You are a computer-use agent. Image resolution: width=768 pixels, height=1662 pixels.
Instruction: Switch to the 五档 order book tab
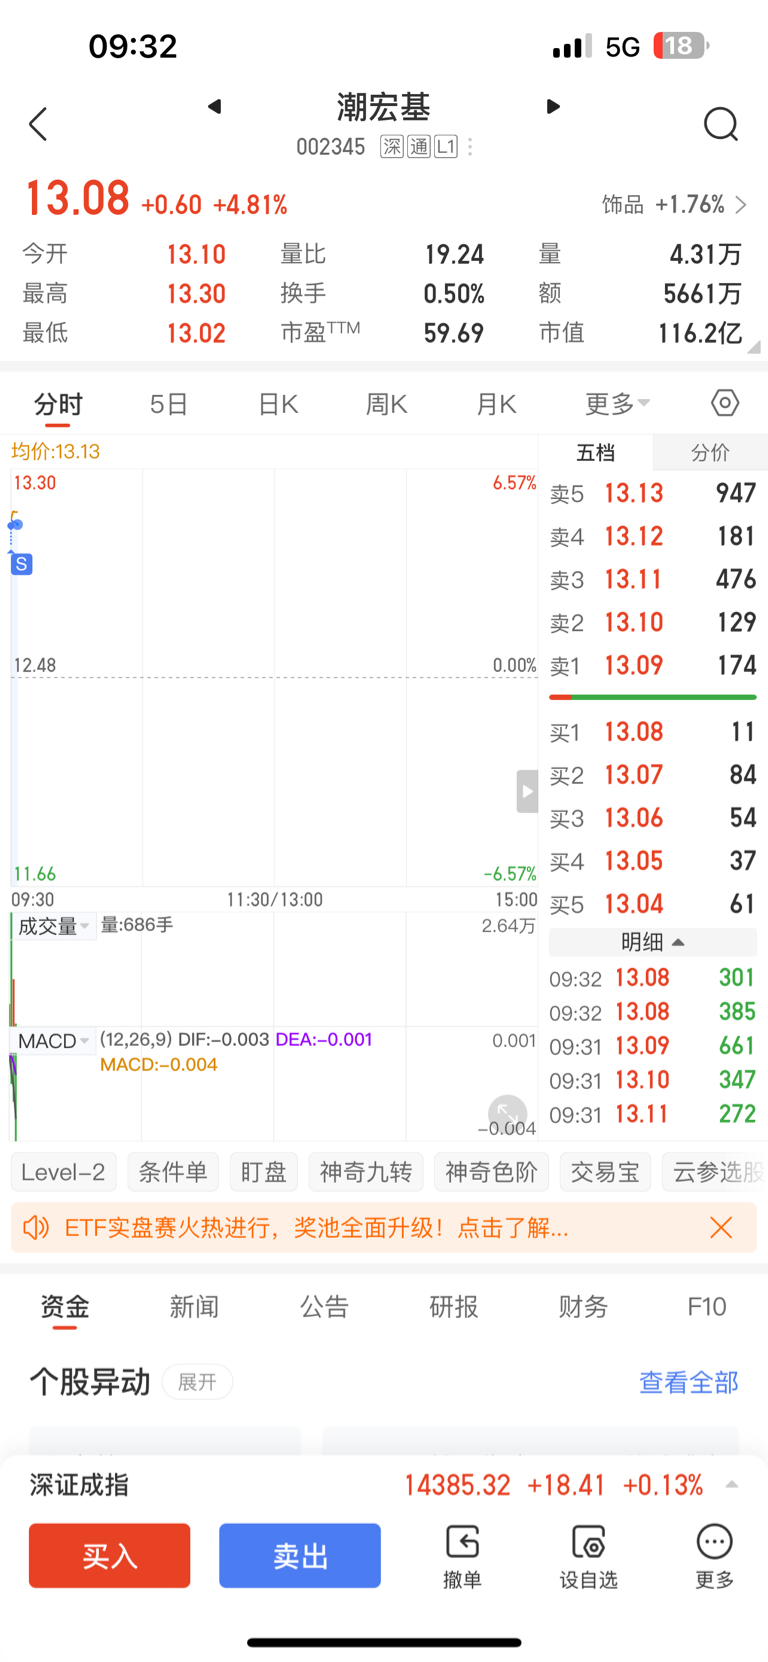596,453
